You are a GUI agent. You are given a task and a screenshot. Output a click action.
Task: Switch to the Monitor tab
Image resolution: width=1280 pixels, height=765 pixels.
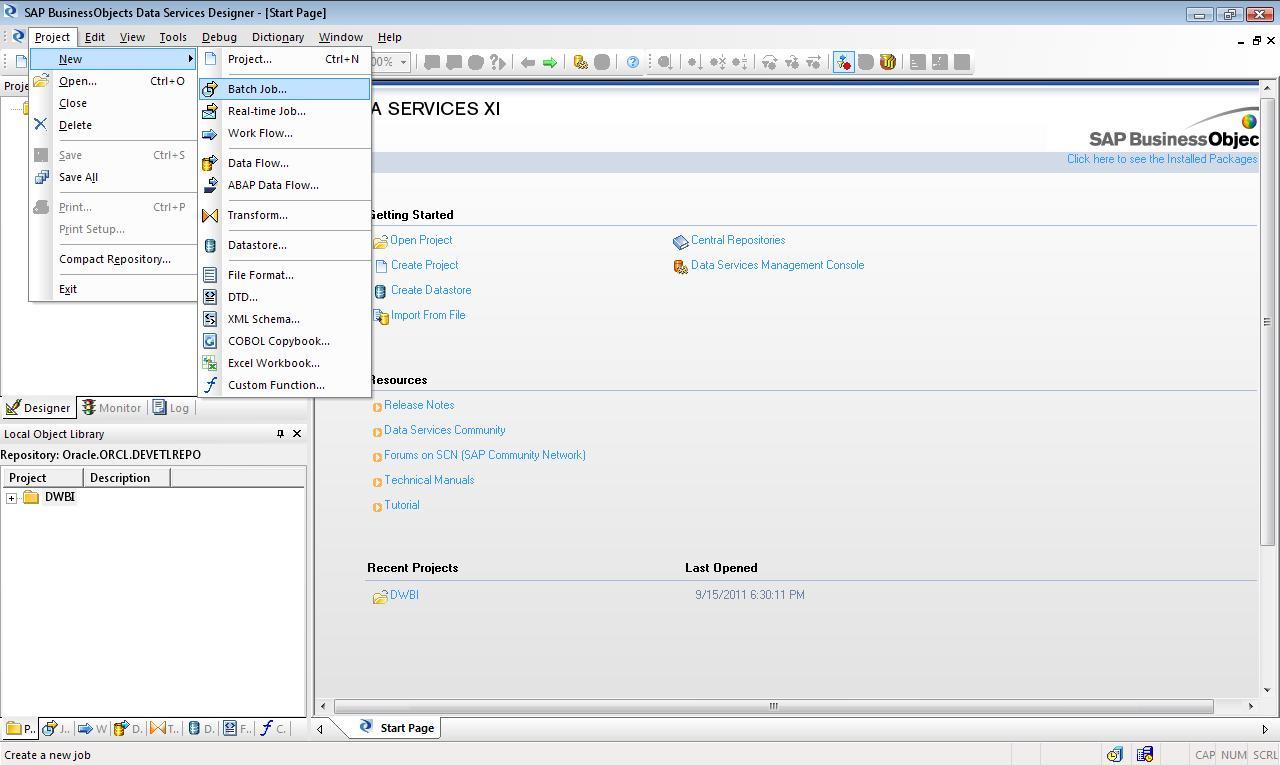111,408
